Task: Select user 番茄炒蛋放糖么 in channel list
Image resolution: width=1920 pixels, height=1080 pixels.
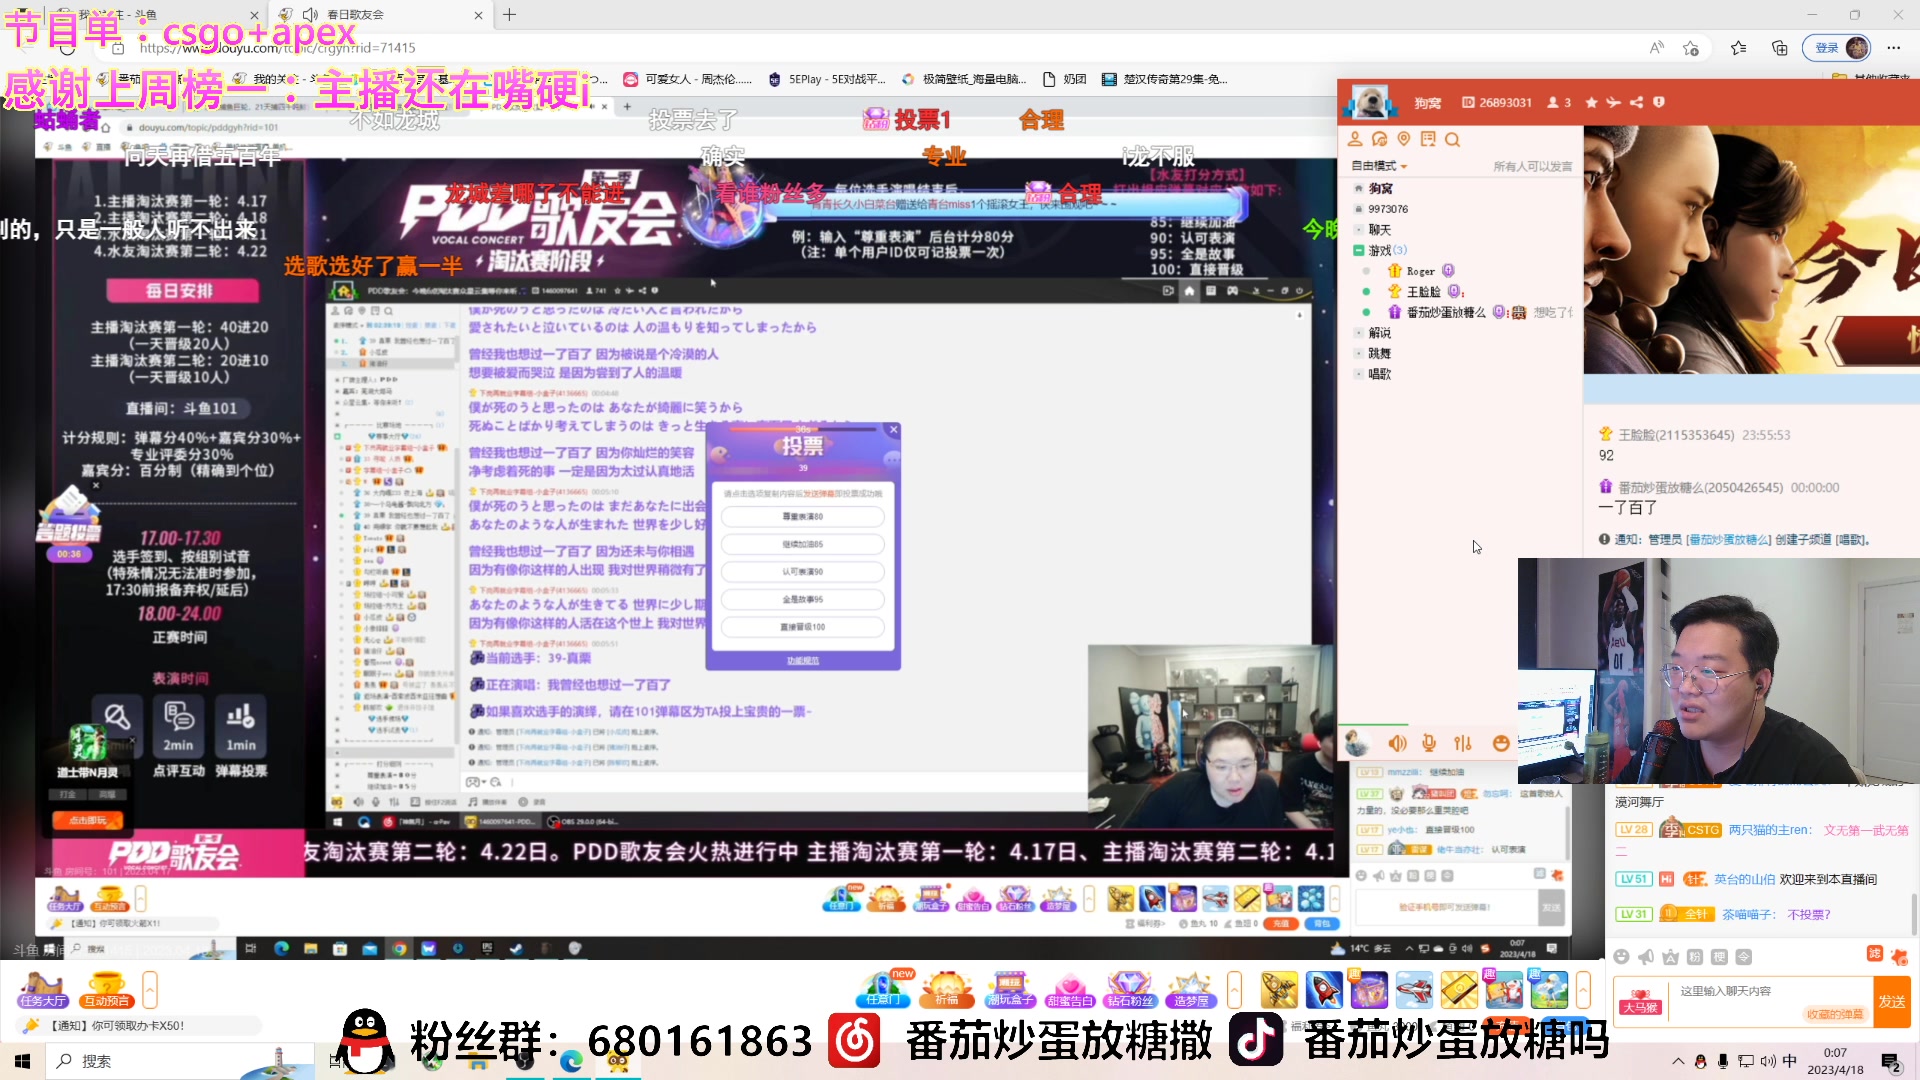Action: coord(1446,312)
